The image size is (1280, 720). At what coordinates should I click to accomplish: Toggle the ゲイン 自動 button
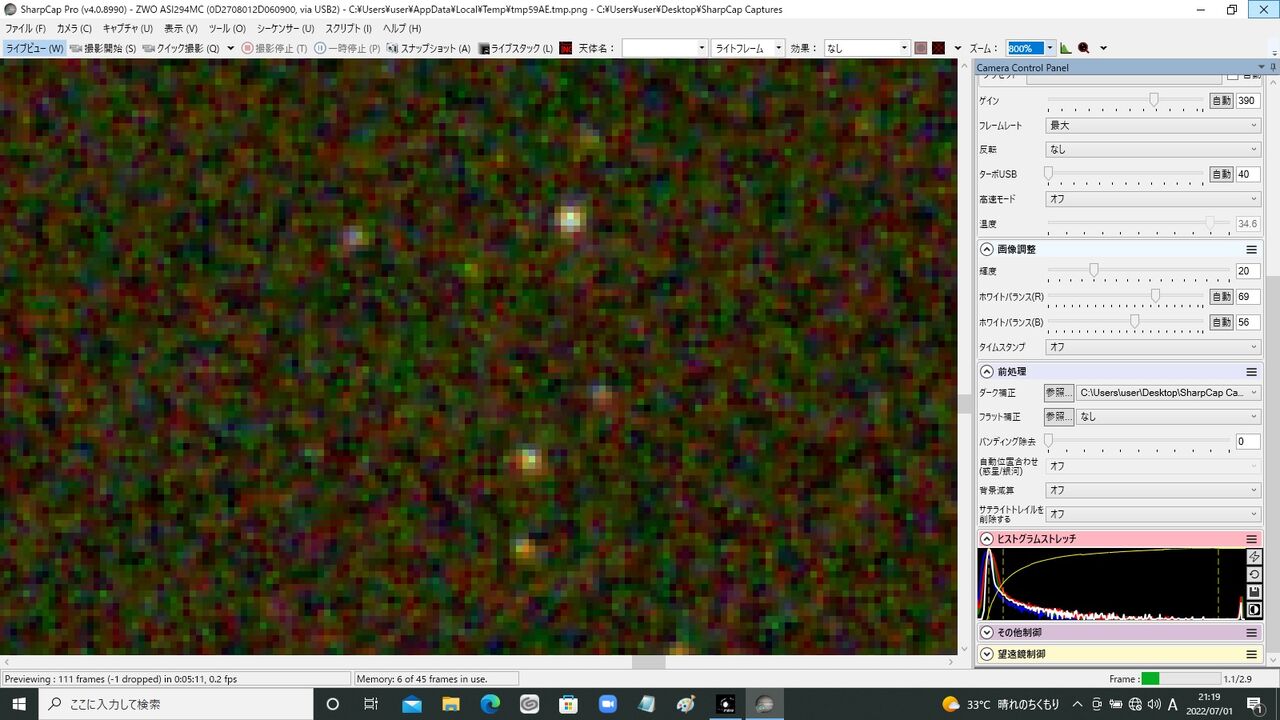(1221, 101)
